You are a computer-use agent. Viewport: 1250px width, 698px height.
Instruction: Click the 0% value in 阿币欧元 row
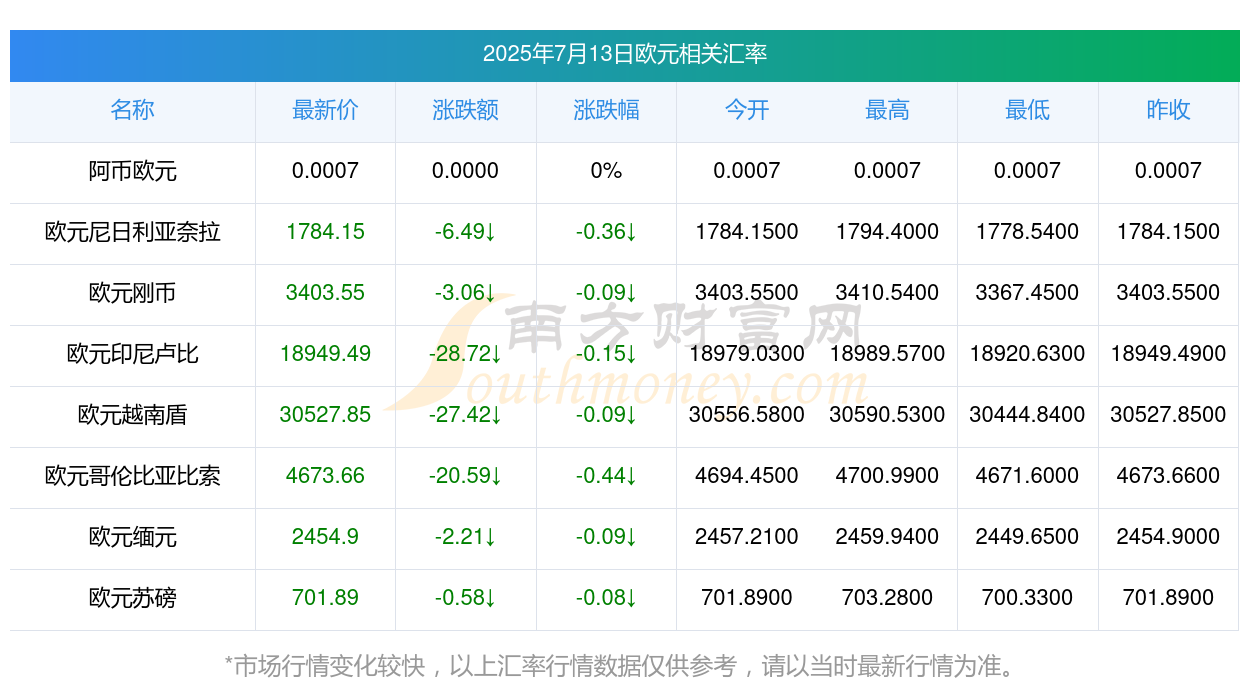[606, 171]
